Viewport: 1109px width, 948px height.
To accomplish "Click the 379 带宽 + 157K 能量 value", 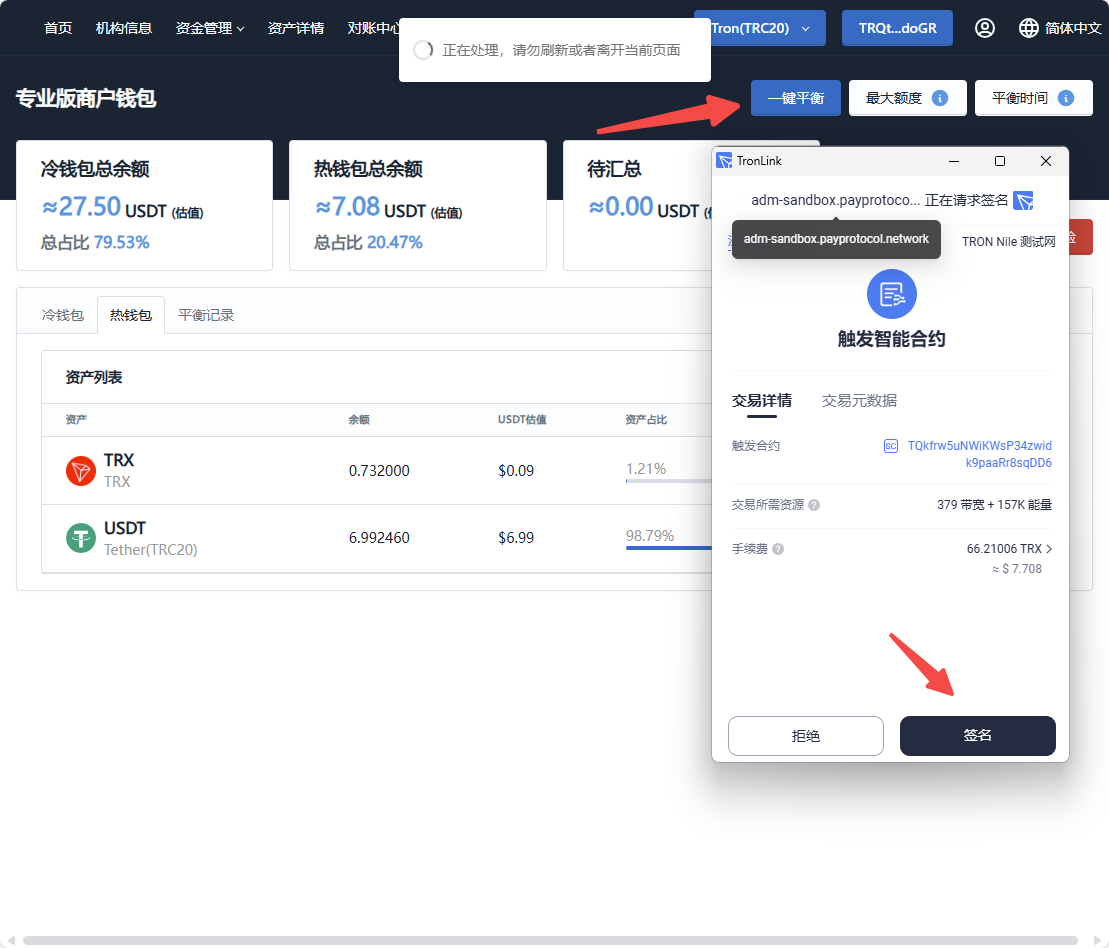I will [994, 505].
